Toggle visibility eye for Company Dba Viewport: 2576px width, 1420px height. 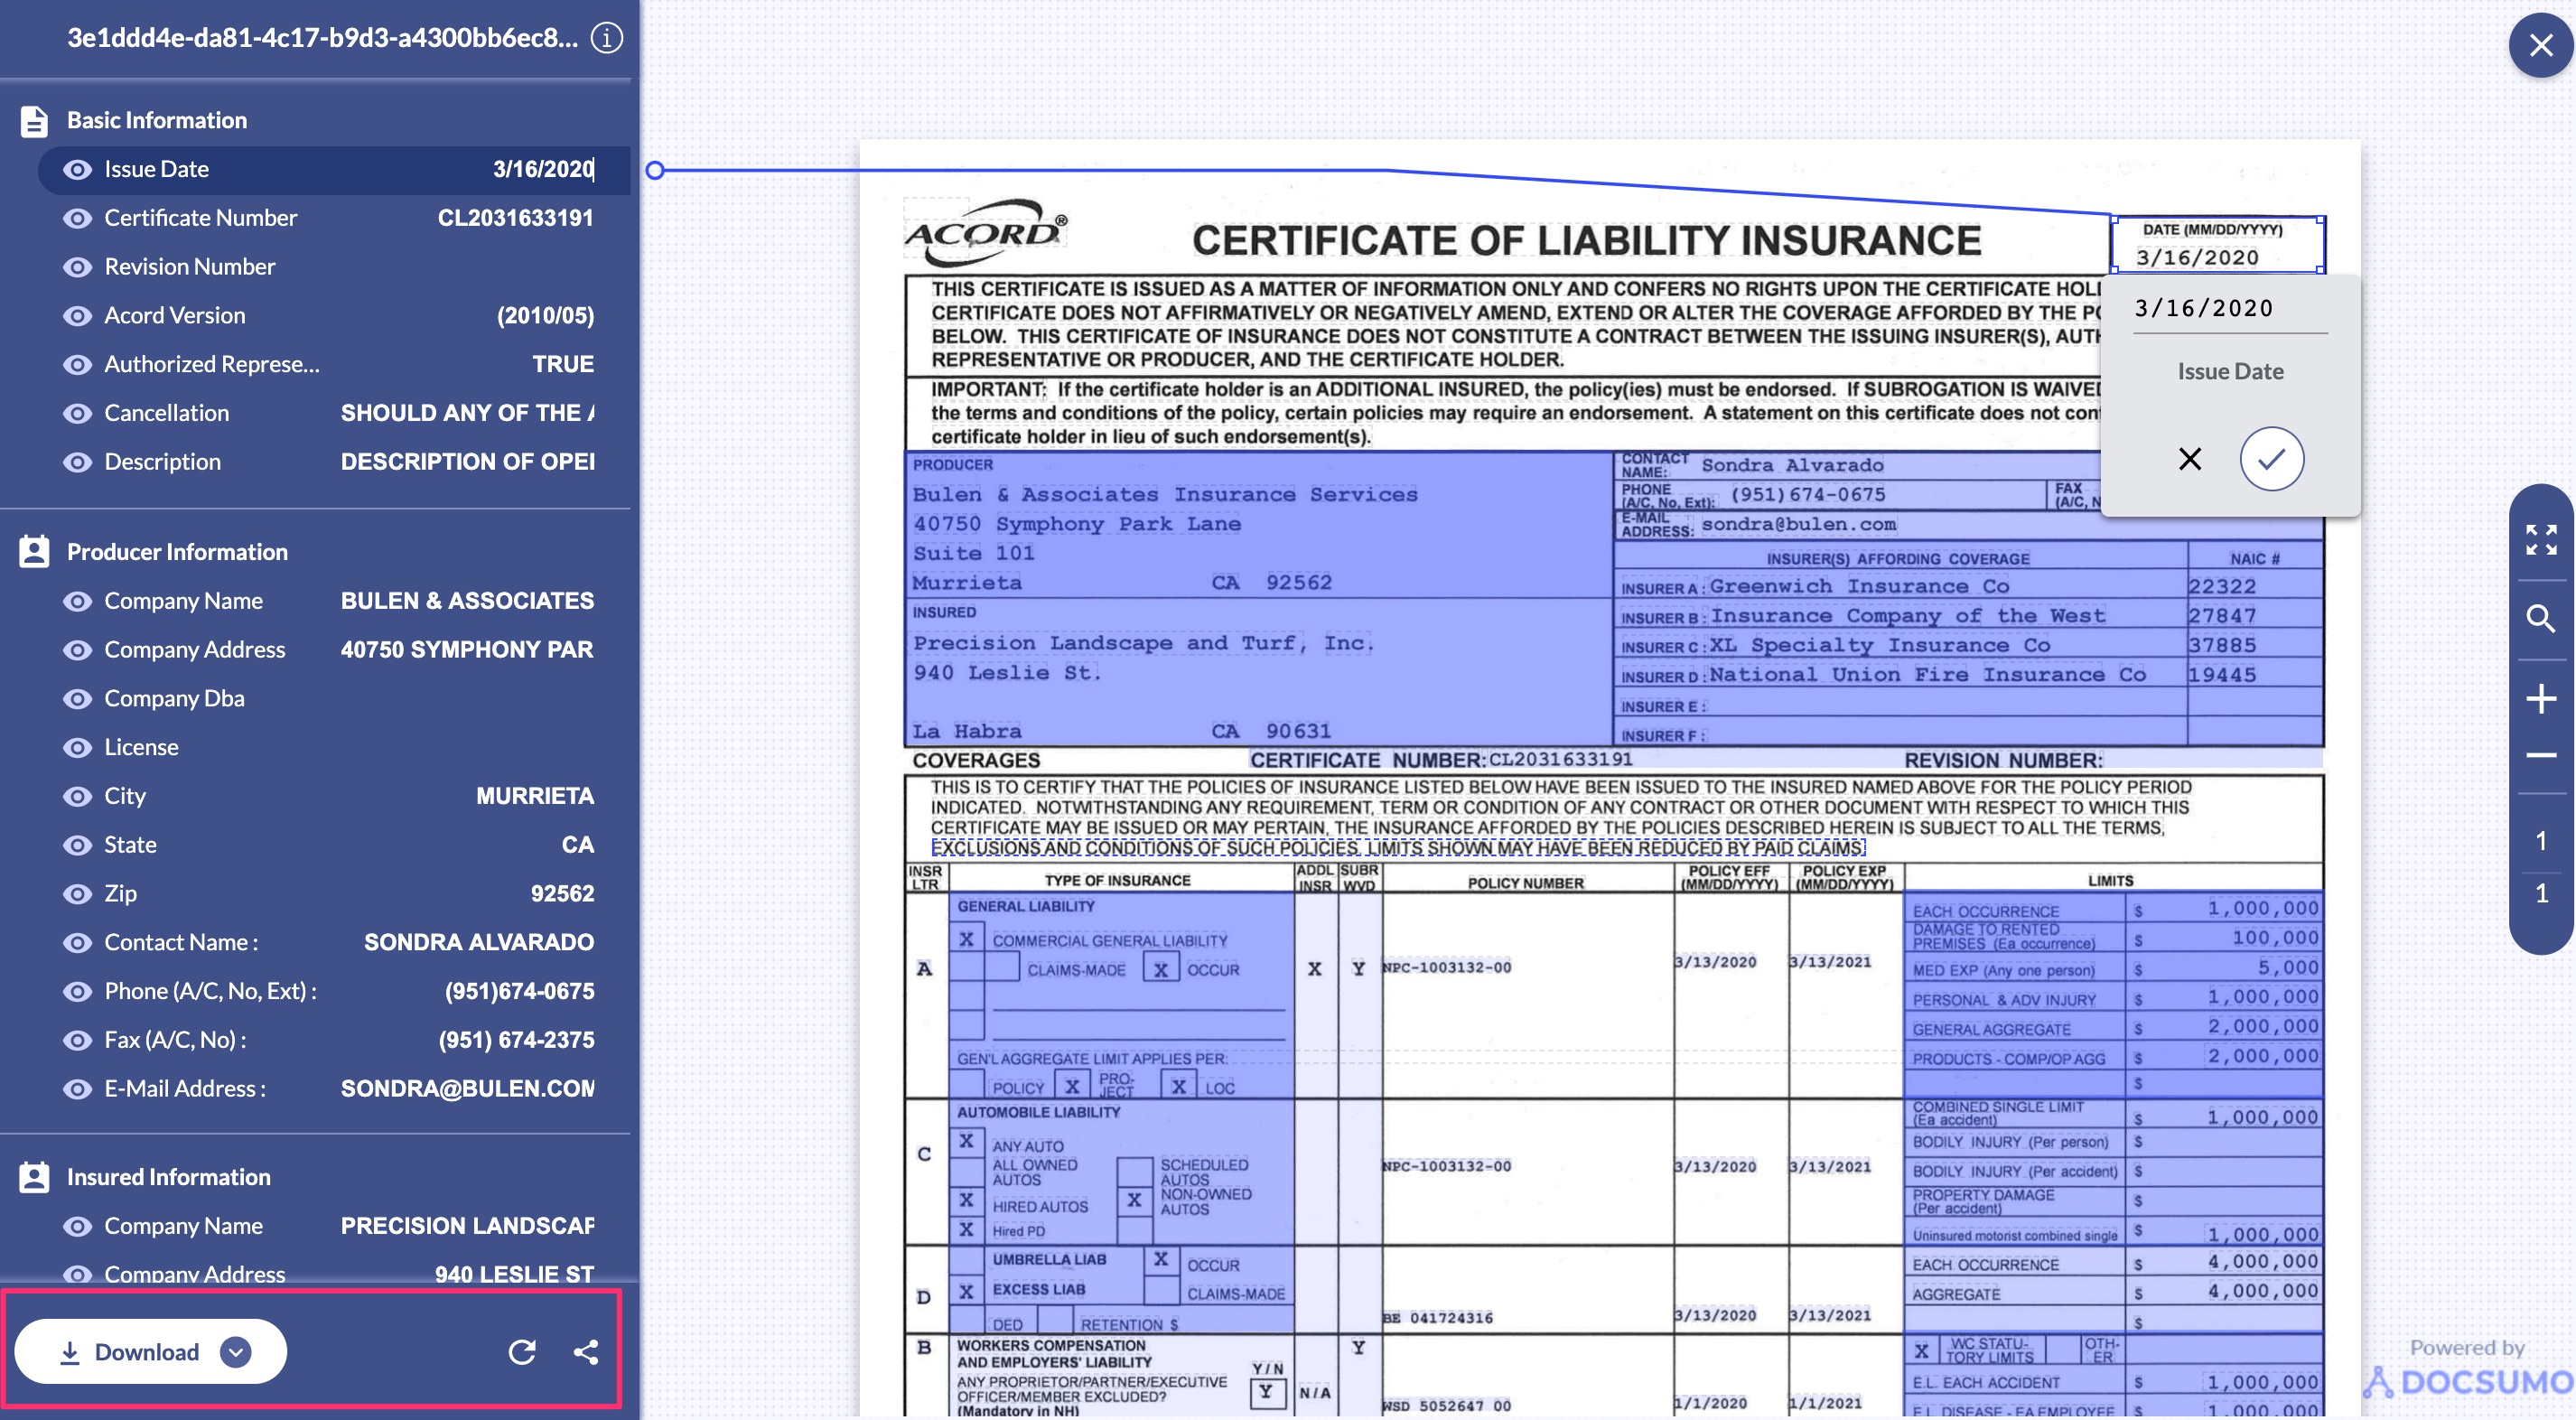(77, 699)
